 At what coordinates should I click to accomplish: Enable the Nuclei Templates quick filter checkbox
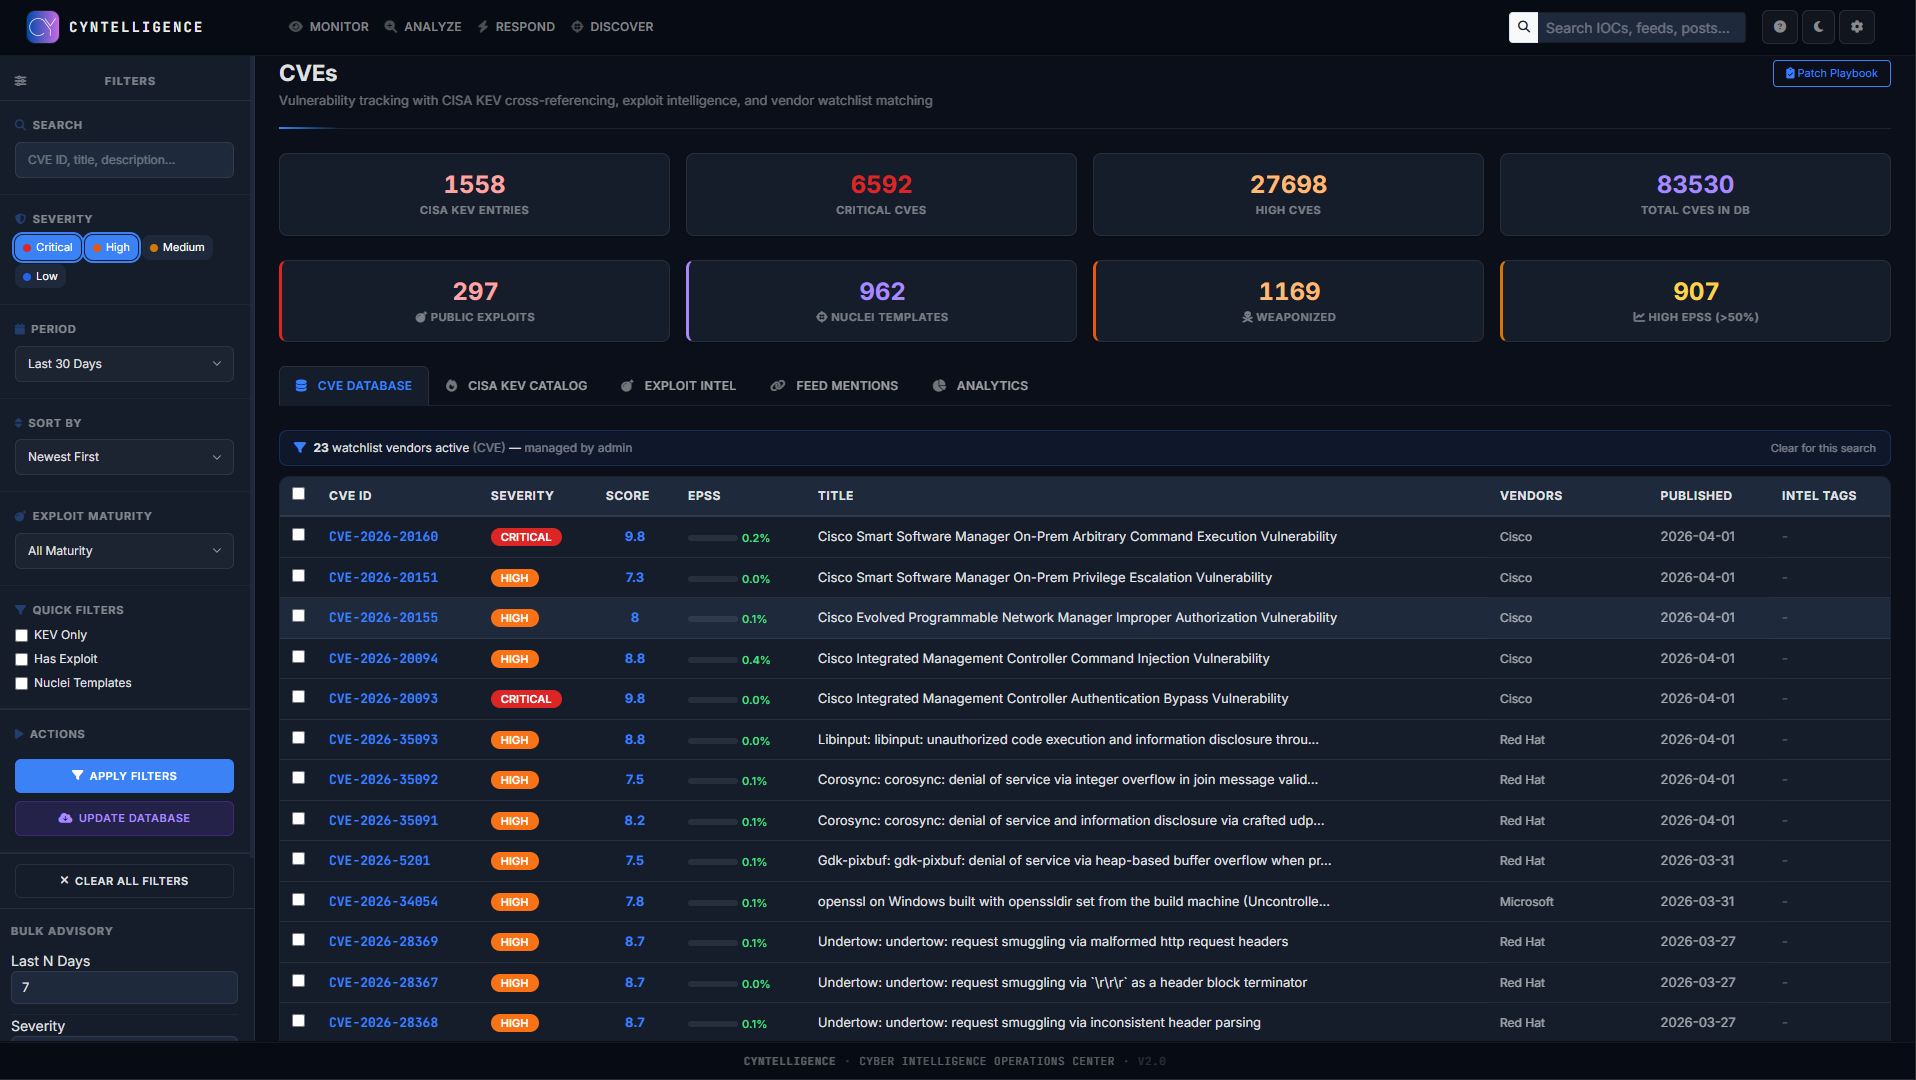coord(21,683)
